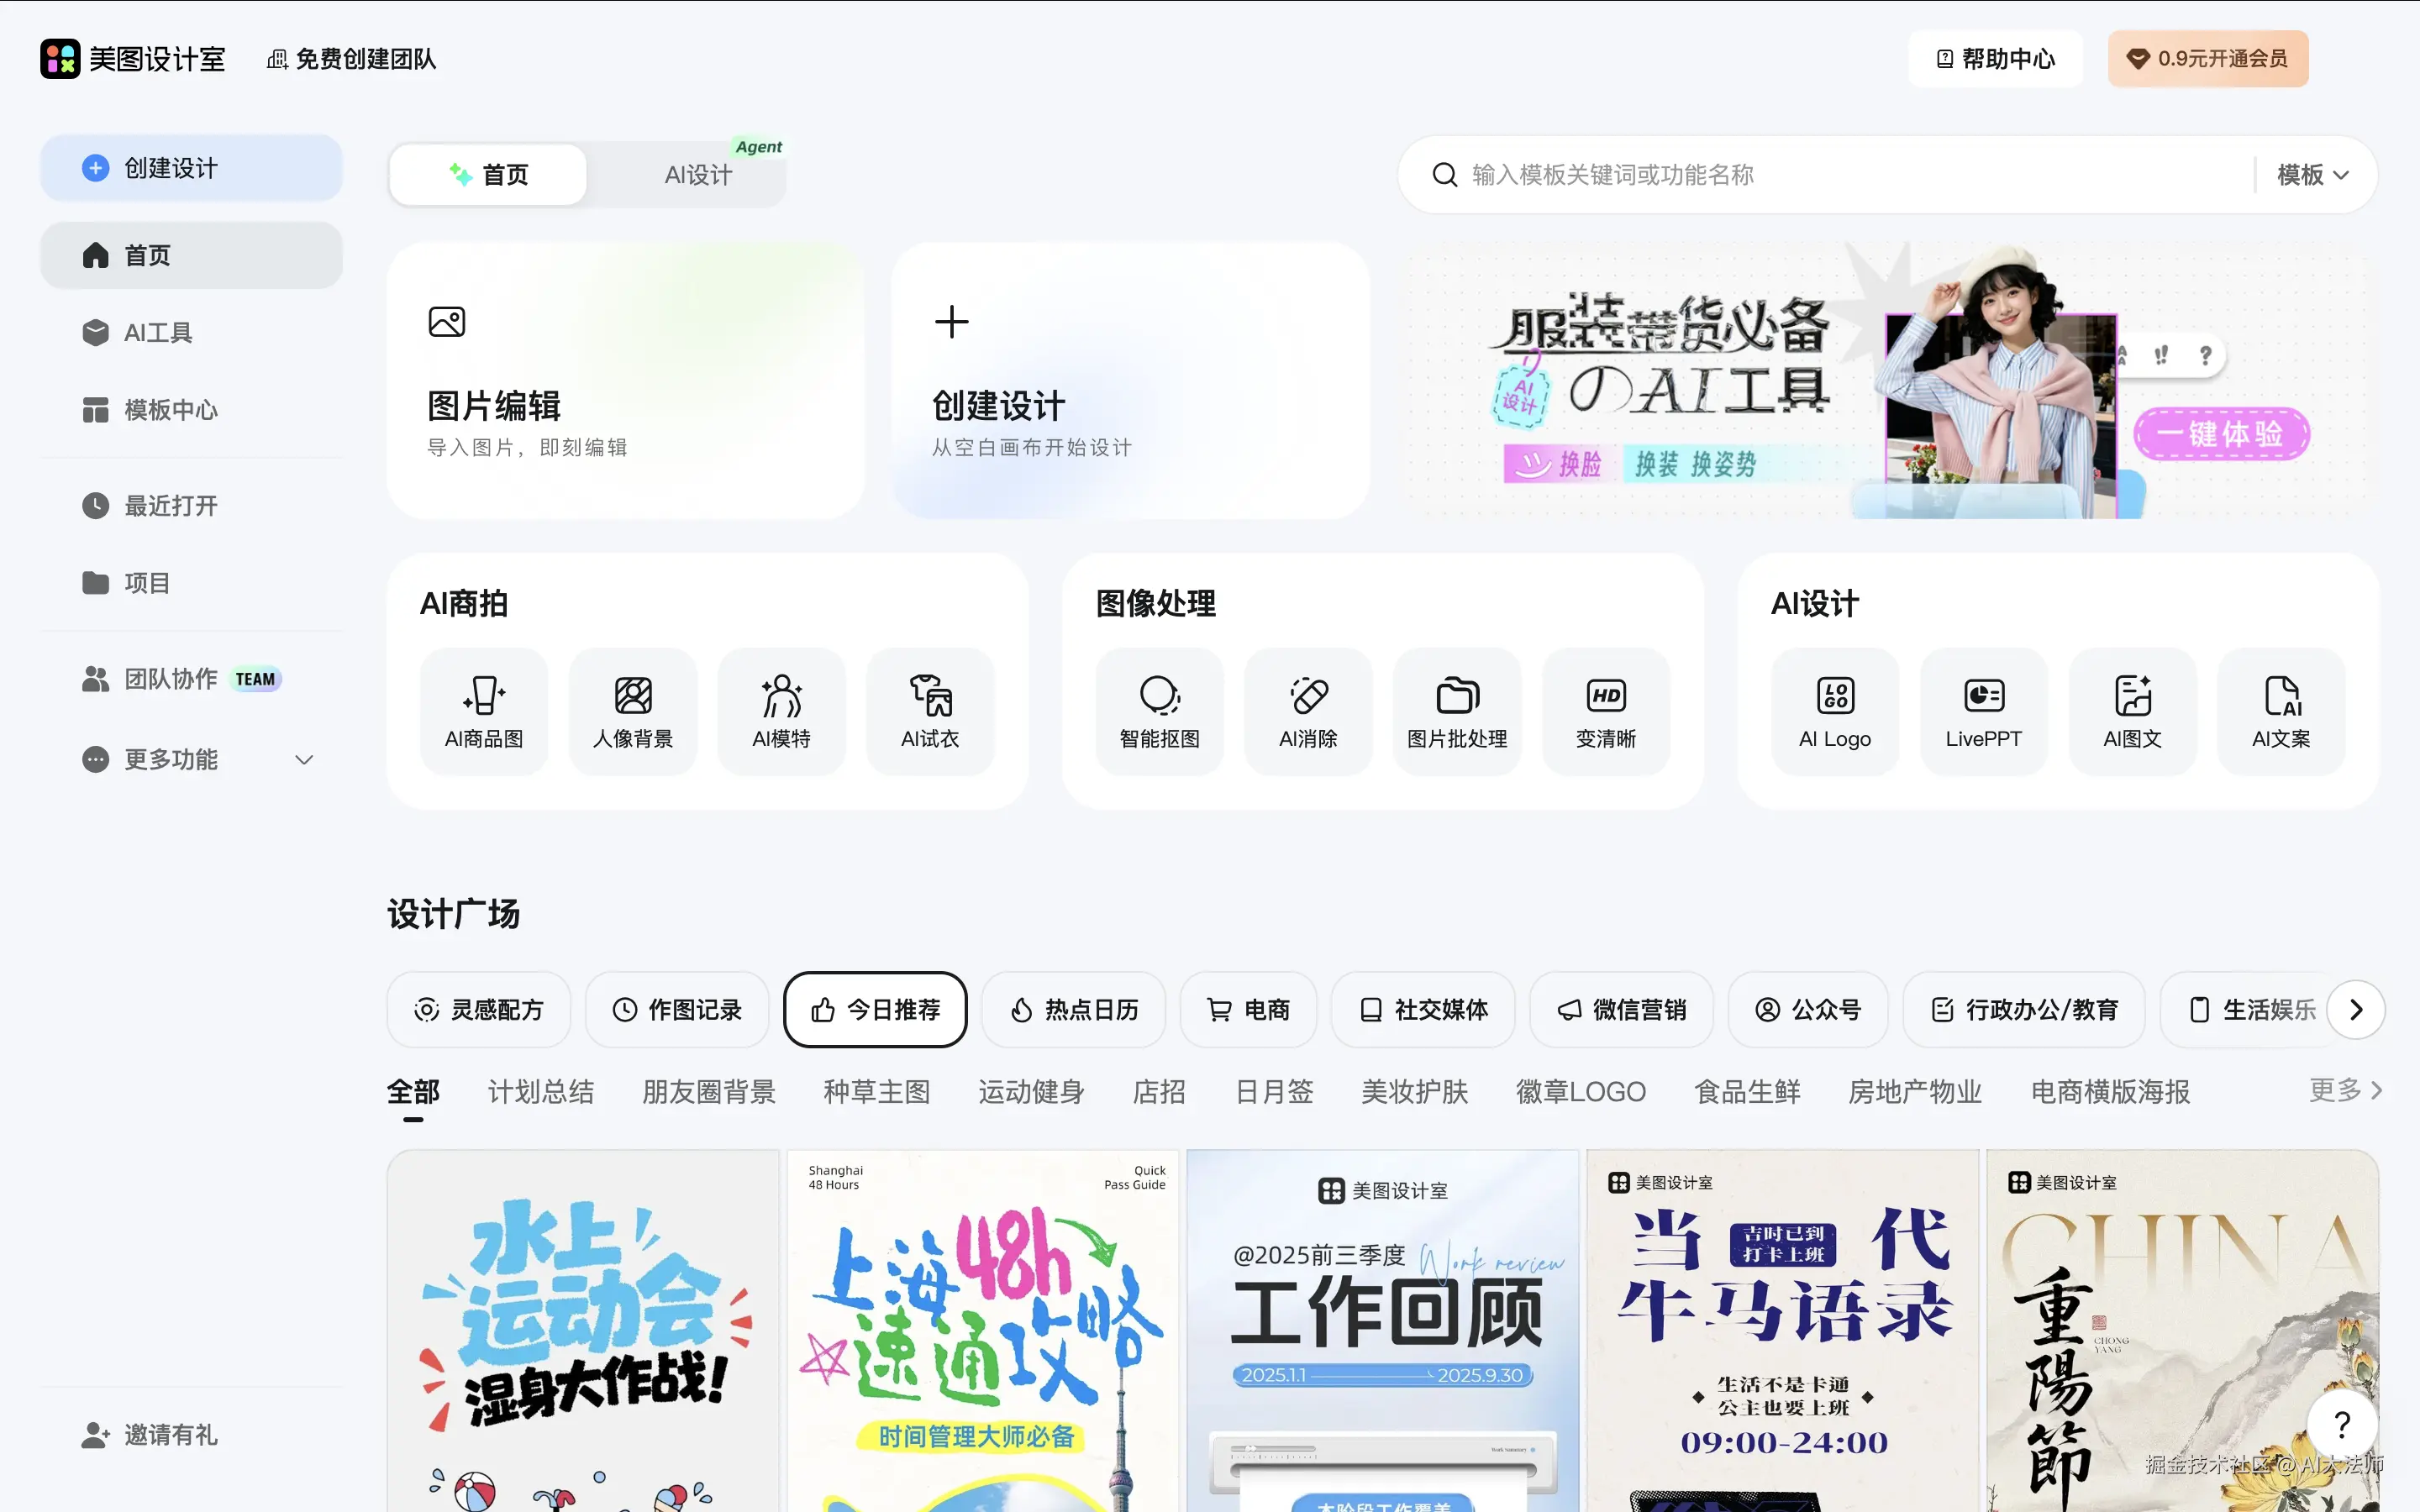Open the AI Logo generator

[x=1834, y=711]
